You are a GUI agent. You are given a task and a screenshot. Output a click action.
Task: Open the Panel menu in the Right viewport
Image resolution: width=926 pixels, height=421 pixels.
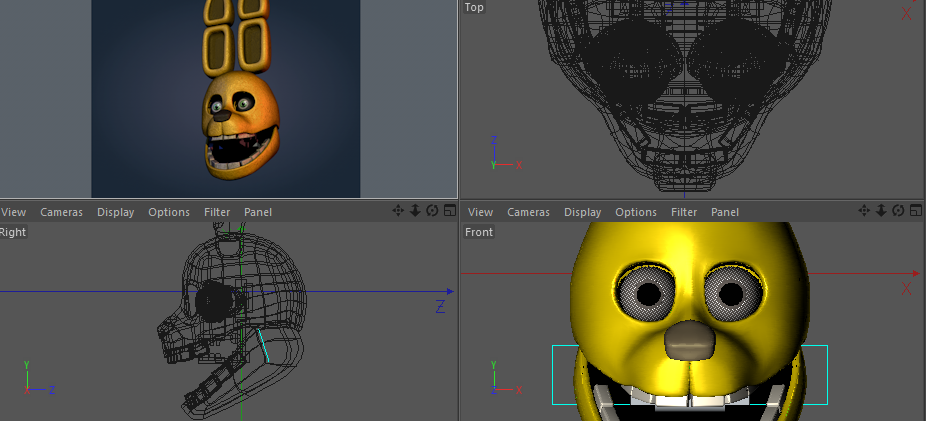pos(258,212)
